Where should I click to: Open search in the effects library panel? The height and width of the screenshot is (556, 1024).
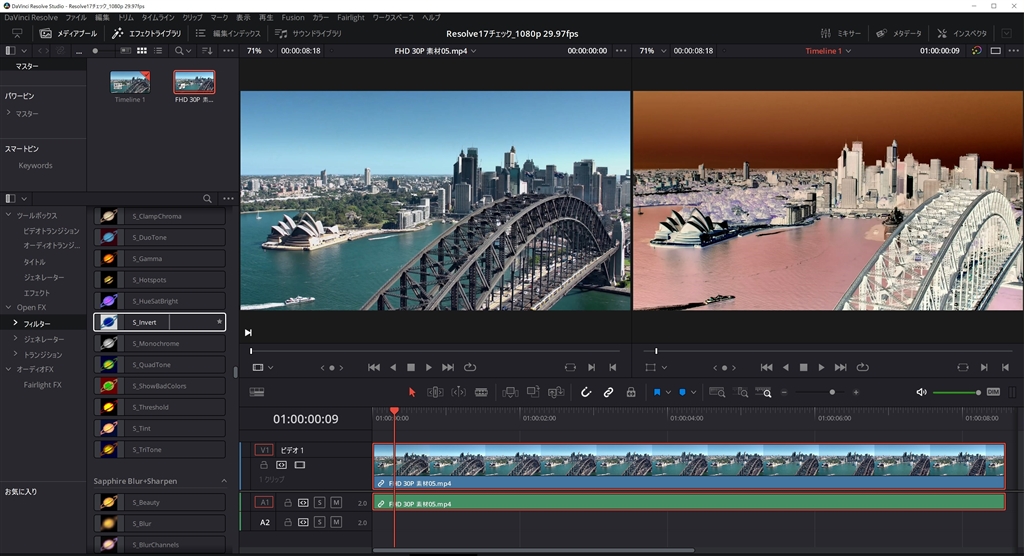(x=208, y=199)
